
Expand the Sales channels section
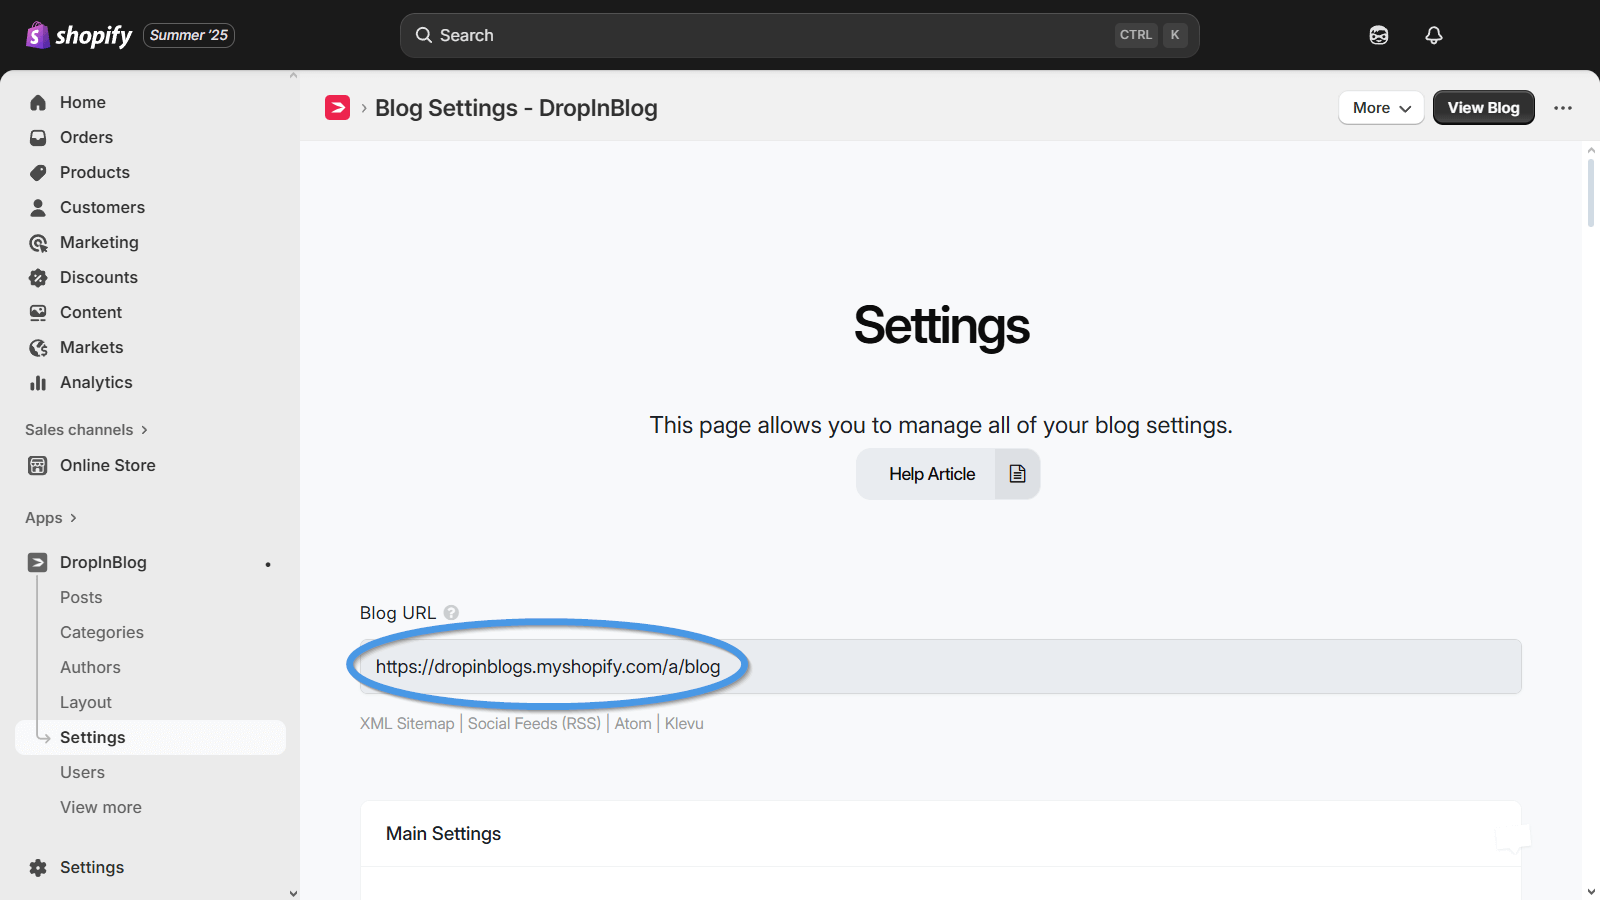[x=87, y=430]
